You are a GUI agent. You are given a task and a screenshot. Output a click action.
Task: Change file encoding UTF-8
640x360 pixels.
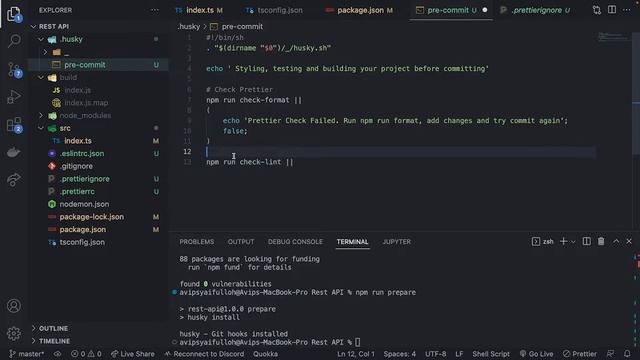click(x=436, y=354)
